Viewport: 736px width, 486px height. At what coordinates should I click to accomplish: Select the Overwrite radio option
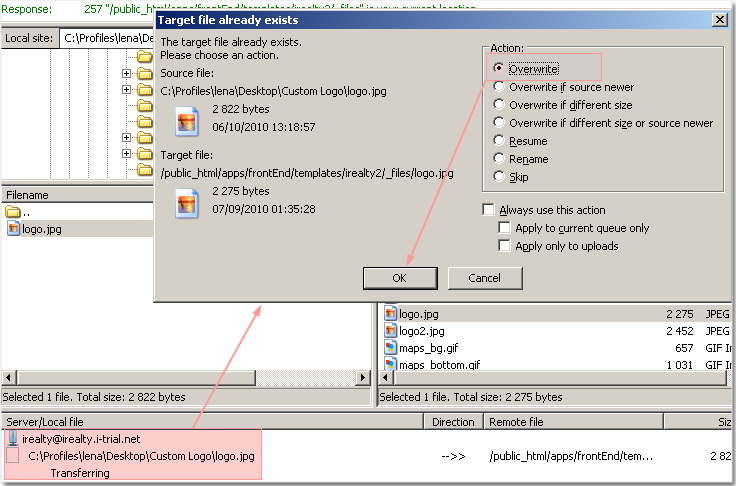coord(498,69)
